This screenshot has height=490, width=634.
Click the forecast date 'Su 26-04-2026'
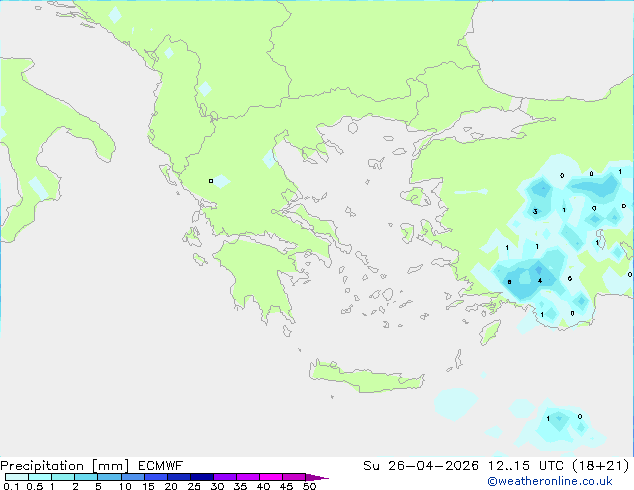pos(421,466)
